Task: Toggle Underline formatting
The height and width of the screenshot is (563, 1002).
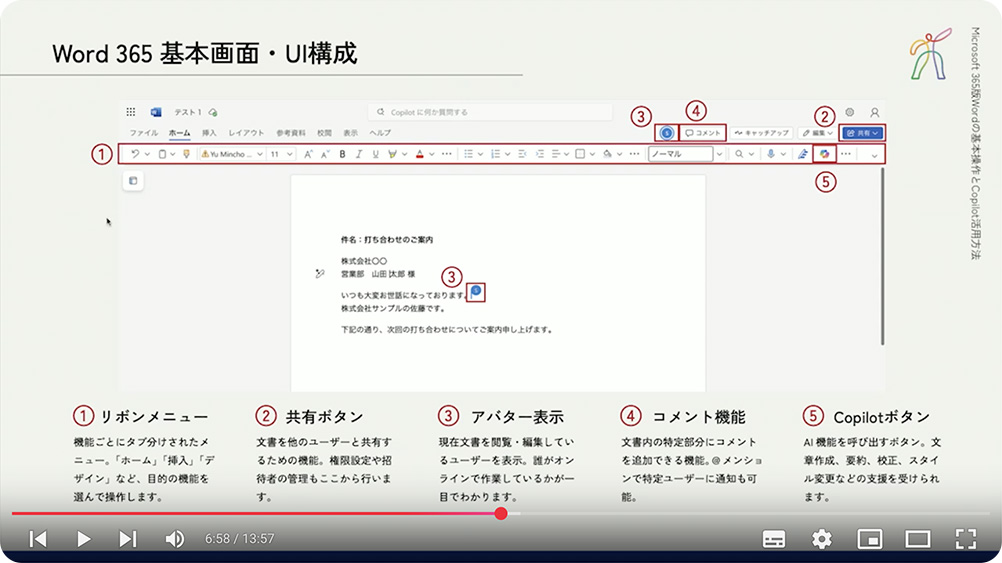Action: [375, 154]
